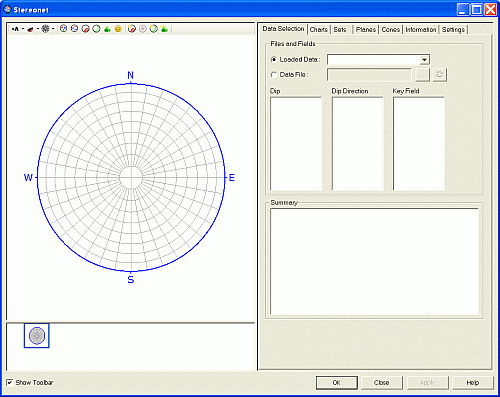Click the Help button
The width and height of the screenshot is (500, 397).
point(473,383)
